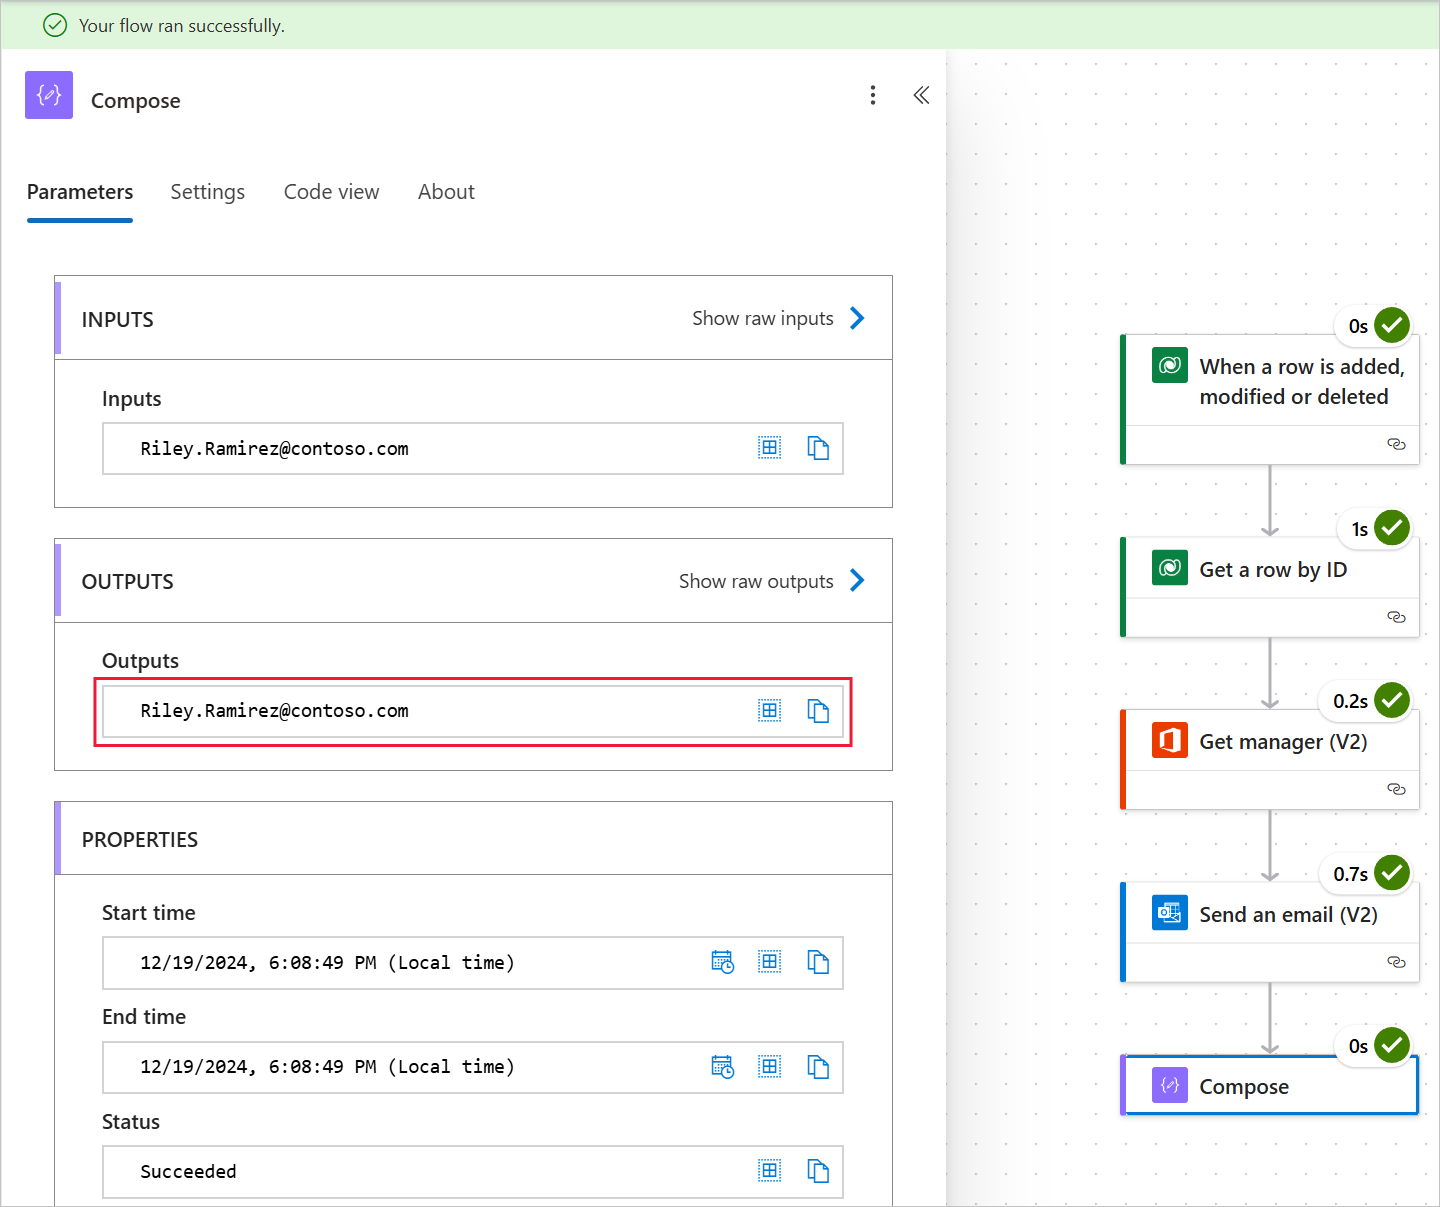Switch to the Settings tab
The height and width of the screenshot is (1207, 1440).
coord(208,192)
